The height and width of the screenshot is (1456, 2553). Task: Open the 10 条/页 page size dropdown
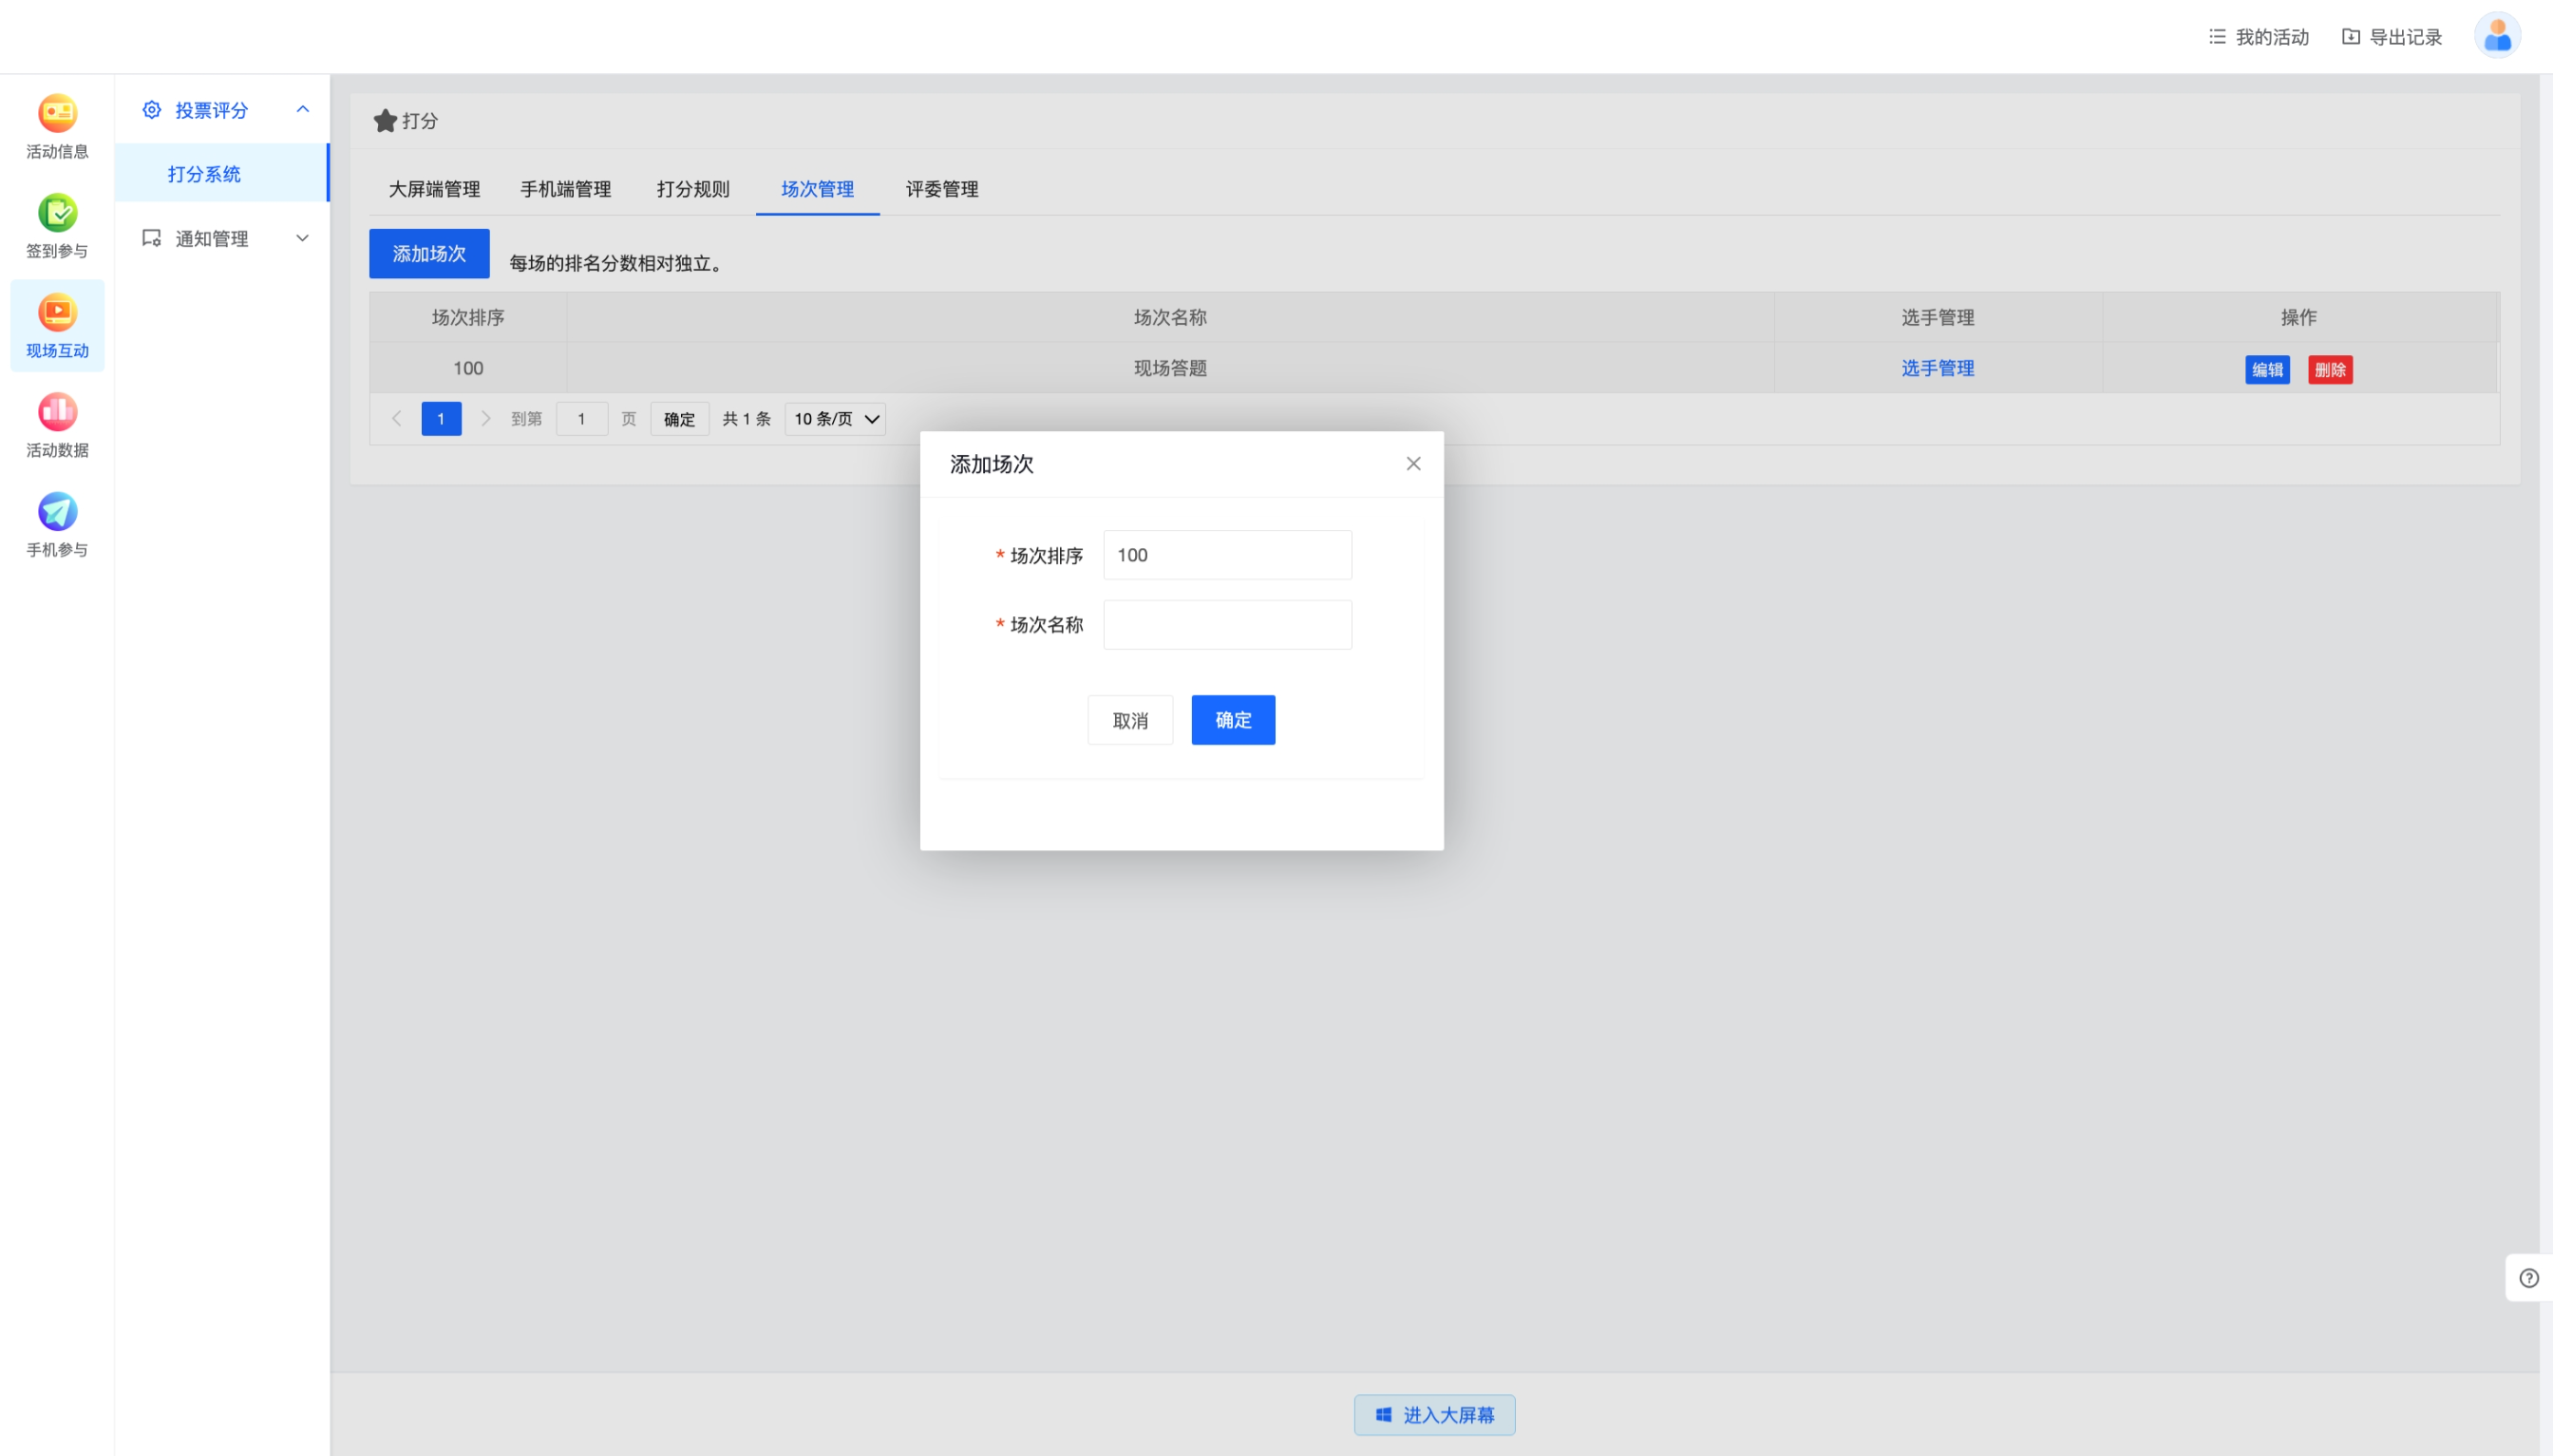click(x=835, y=418)
